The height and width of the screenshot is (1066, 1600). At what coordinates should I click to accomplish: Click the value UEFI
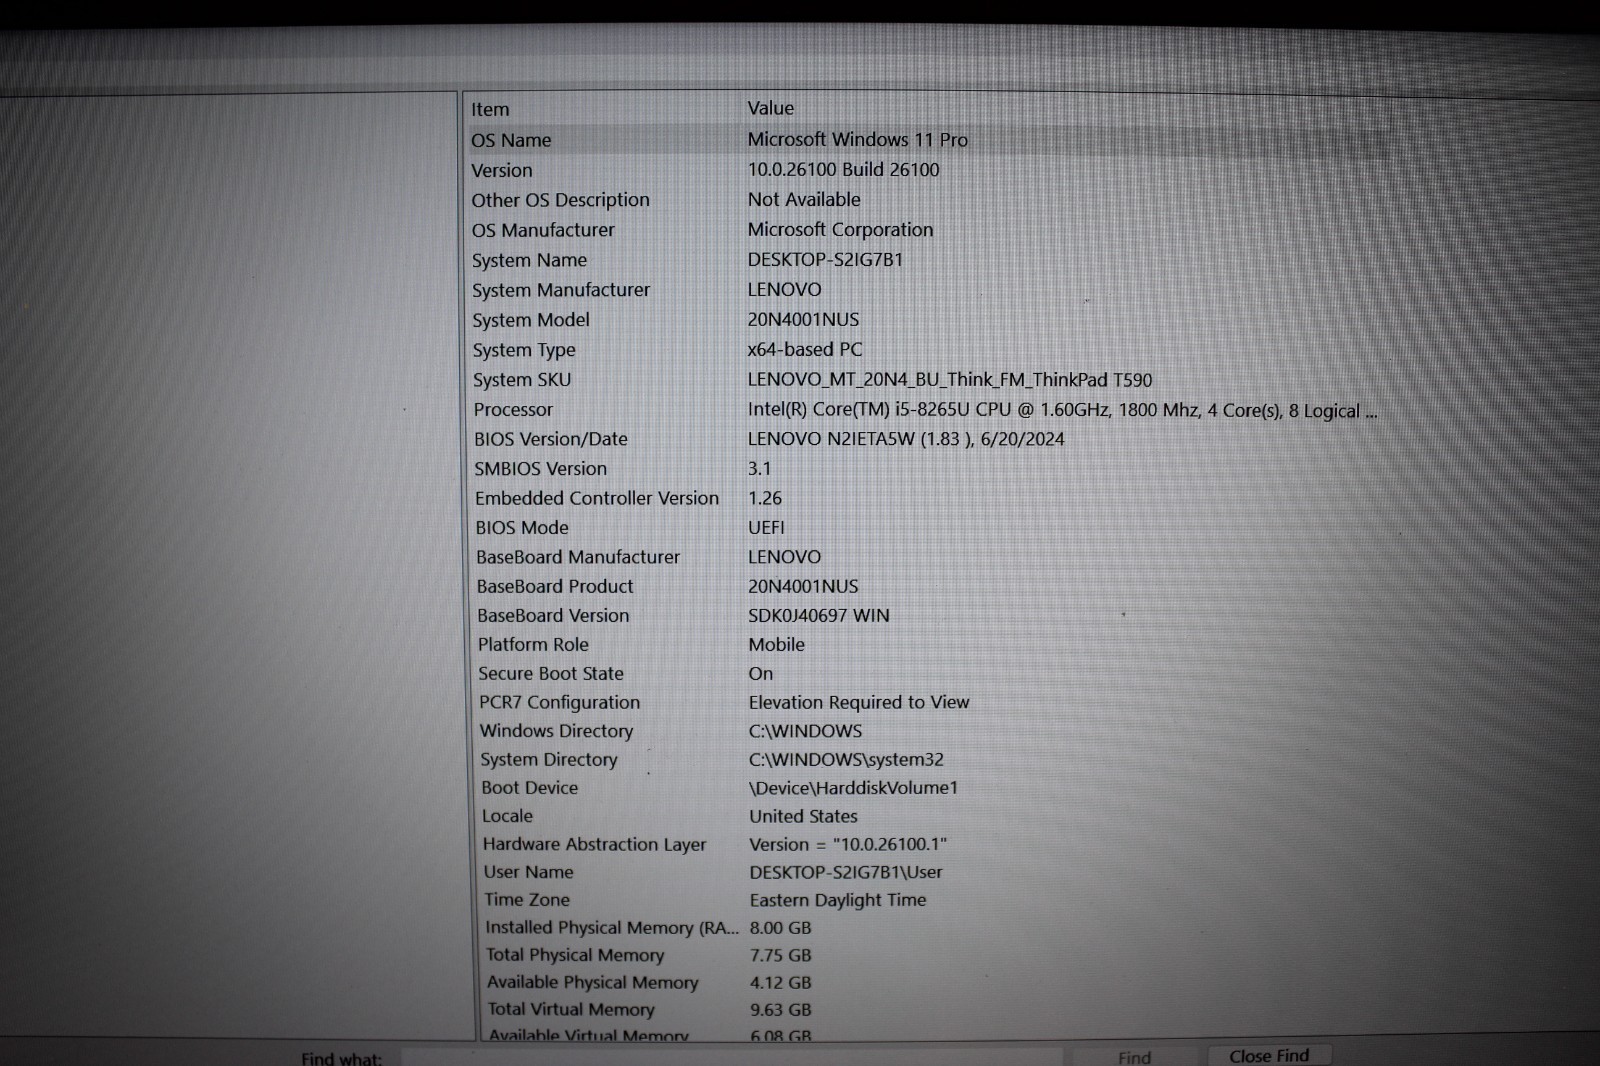pos(766,527)
